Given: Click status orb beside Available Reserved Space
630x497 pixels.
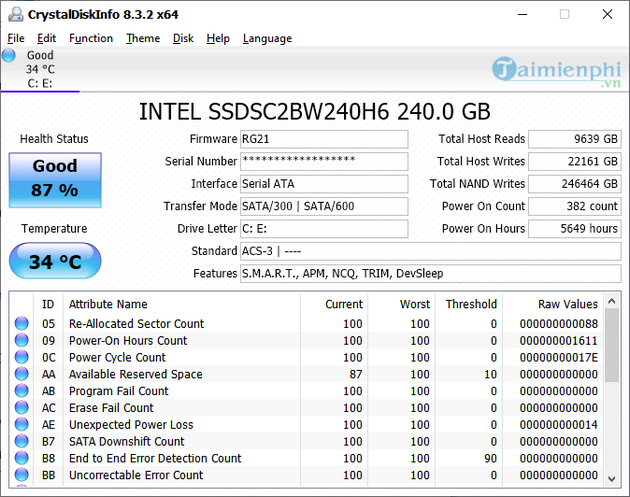Looking at the screenshot, I should [x=22, y=375].
